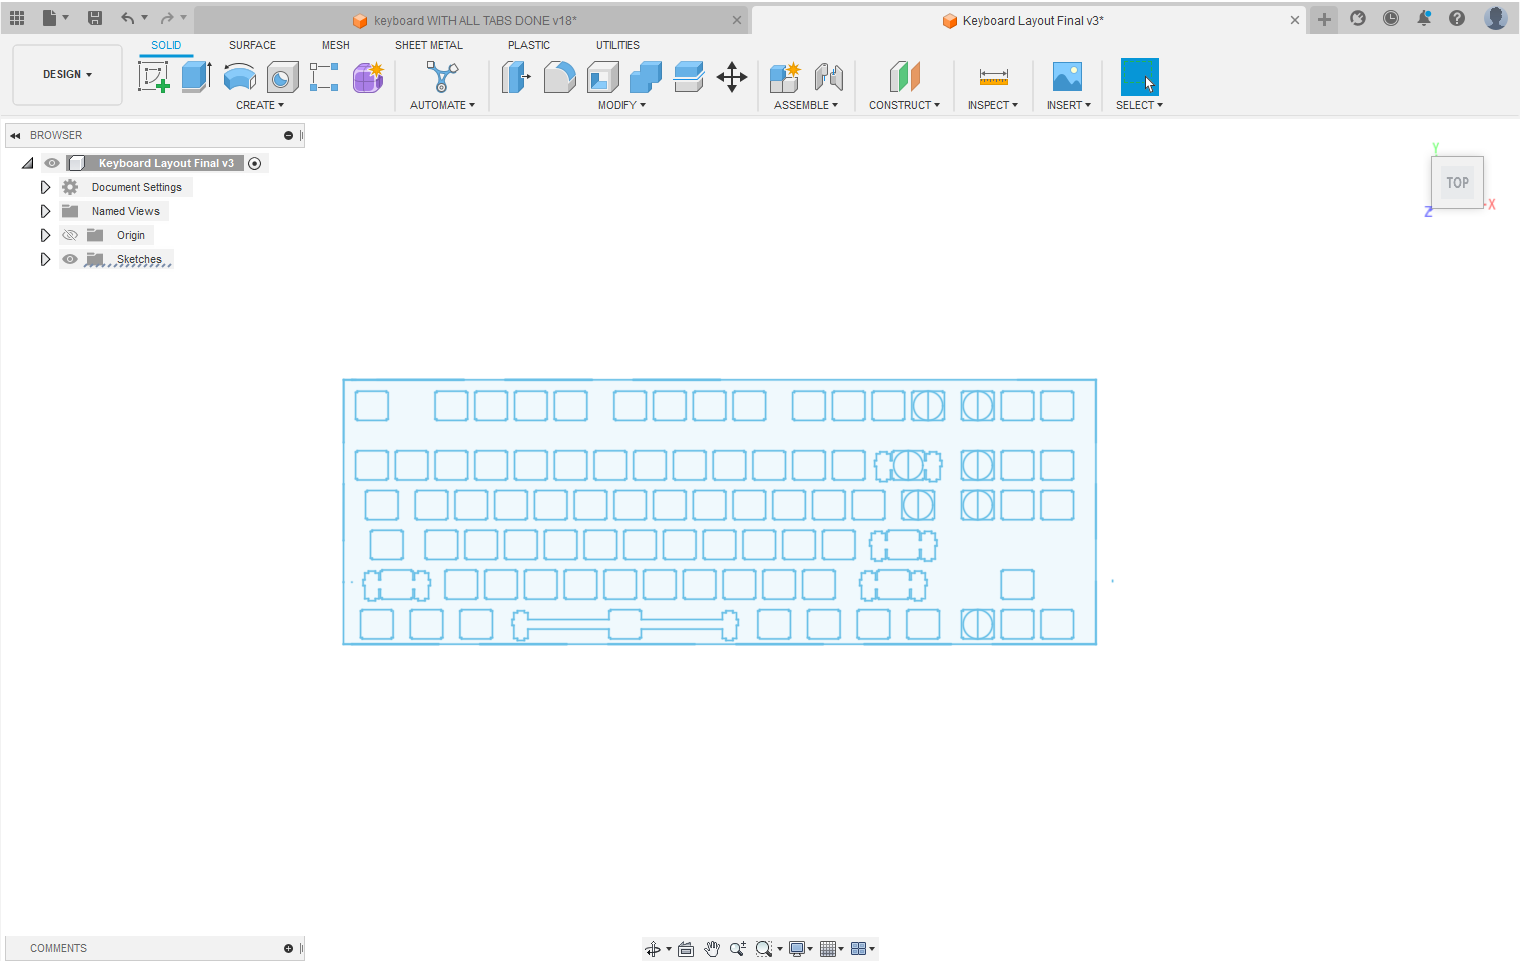Image resolution: width=1520 pixels, height=961 pixels.
Task: Expand the COMMENTS panel
Action: tap(288, 948)
